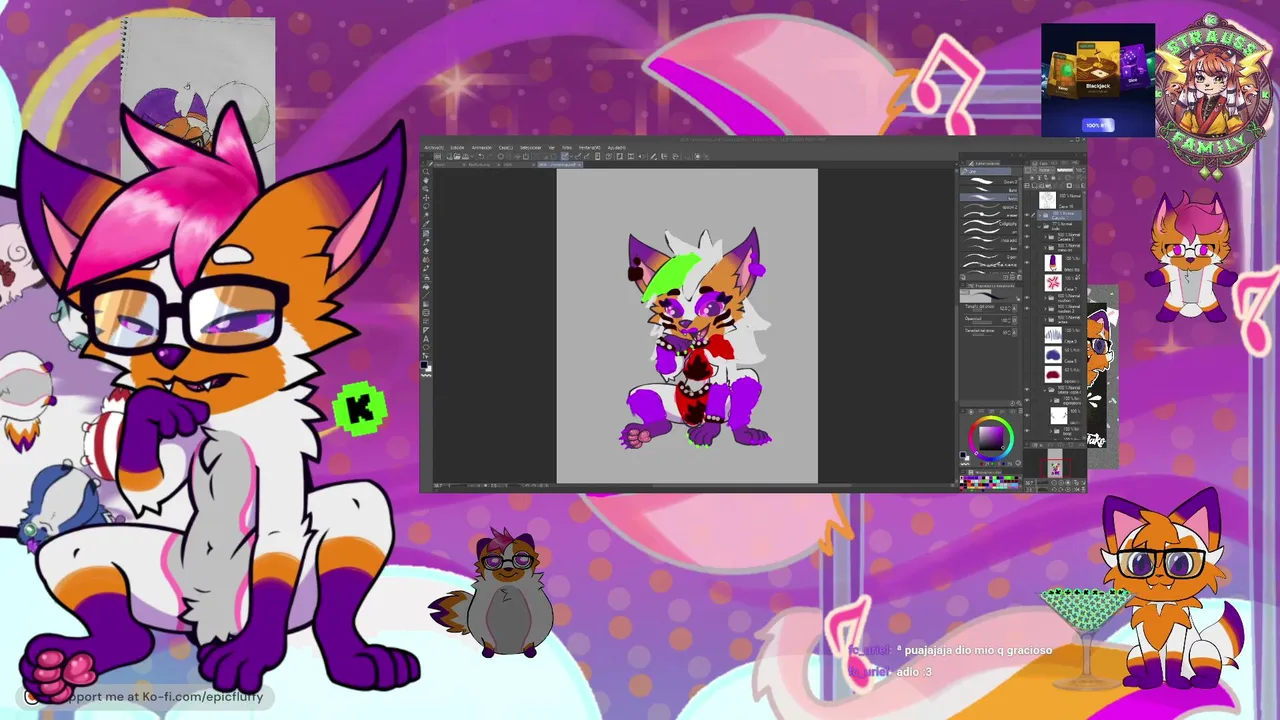Hide the expresiones folder layer
Screen dimensions: 1280x720
1028,399
